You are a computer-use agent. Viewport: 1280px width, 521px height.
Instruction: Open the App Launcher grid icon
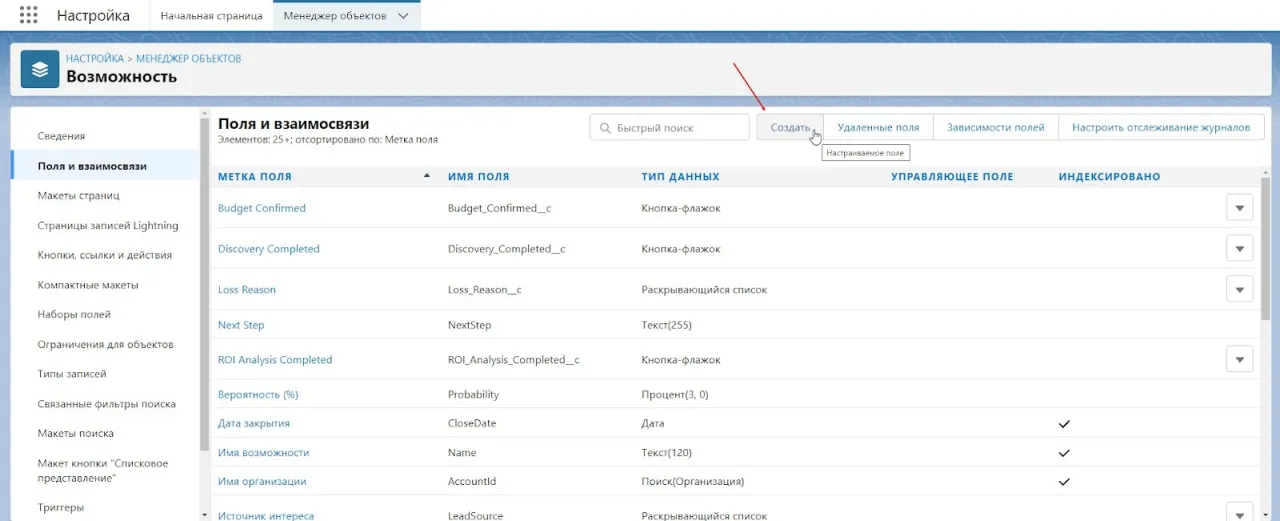pos(28,16)
